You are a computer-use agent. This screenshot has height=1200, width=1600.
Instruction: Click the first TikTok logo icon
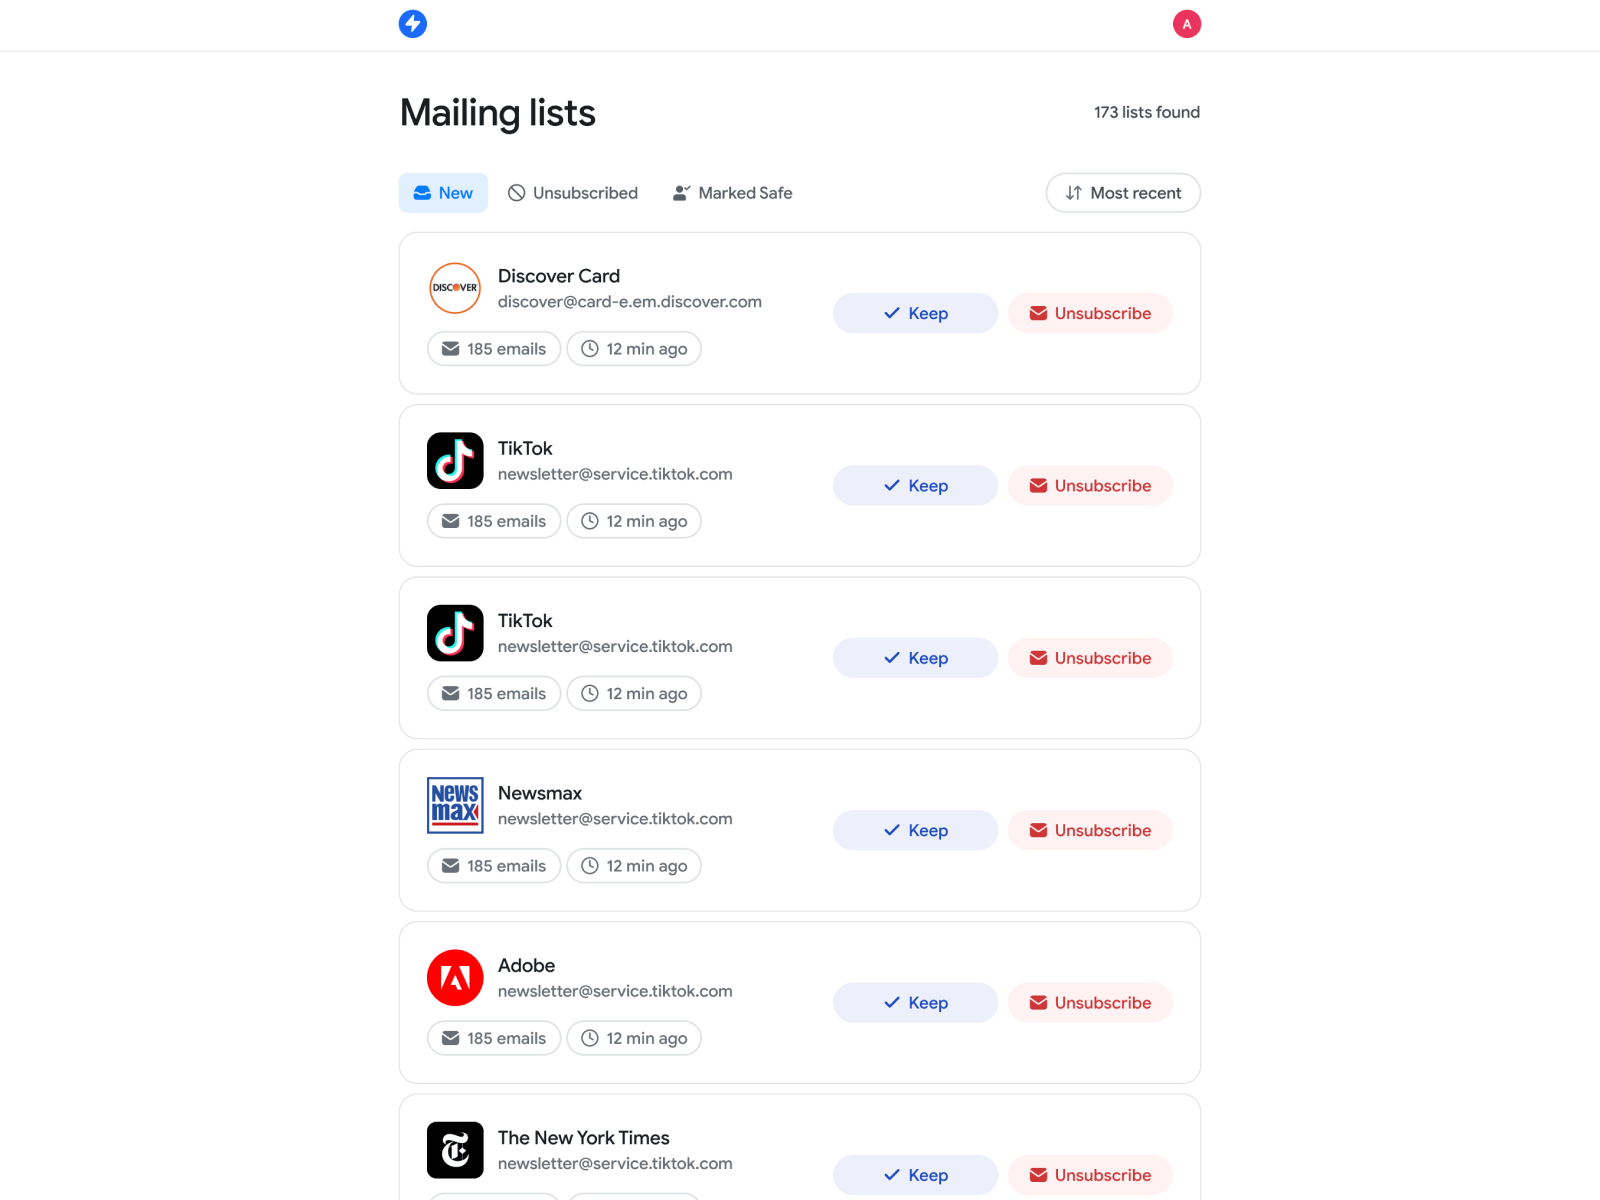455,461
